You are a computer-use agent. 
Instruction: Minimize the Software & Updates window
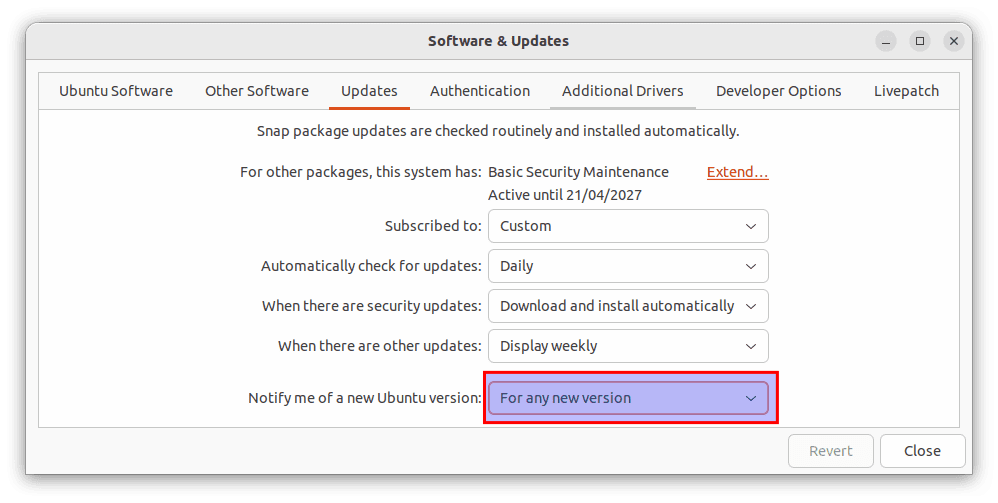coord(886,41)
